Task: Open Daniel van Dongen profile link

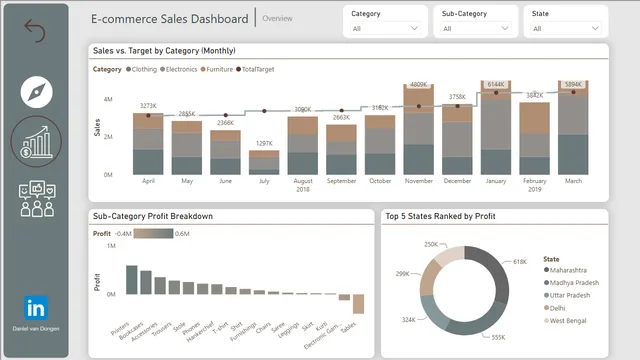Action: [36, 329]
